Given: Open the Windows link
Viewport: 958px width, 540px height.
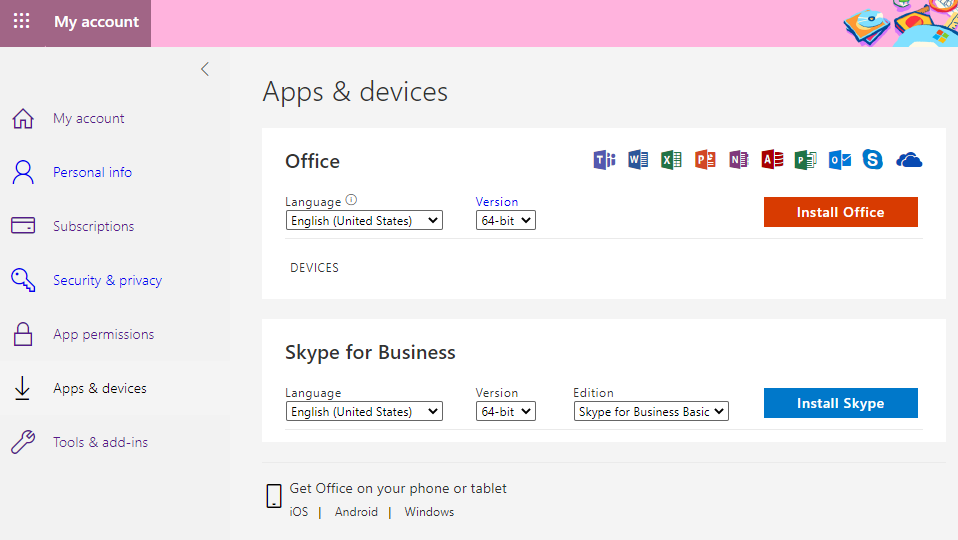Looking at the screenshot, I should click(x=429, y=512).
